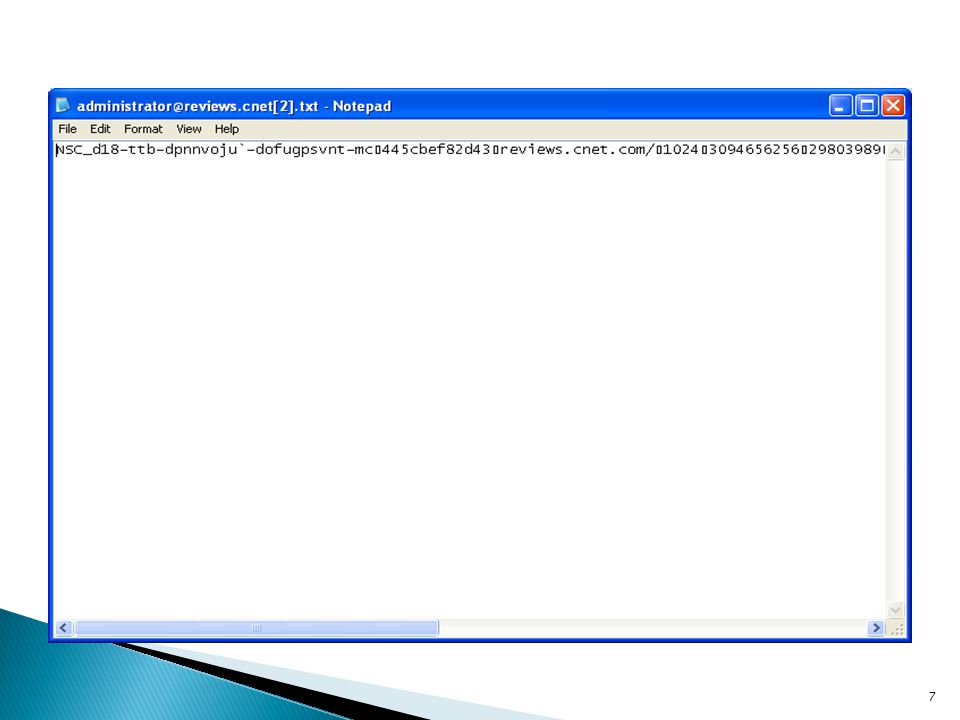
Task: Minimize the Notepad window
Action: coord(840,106)
